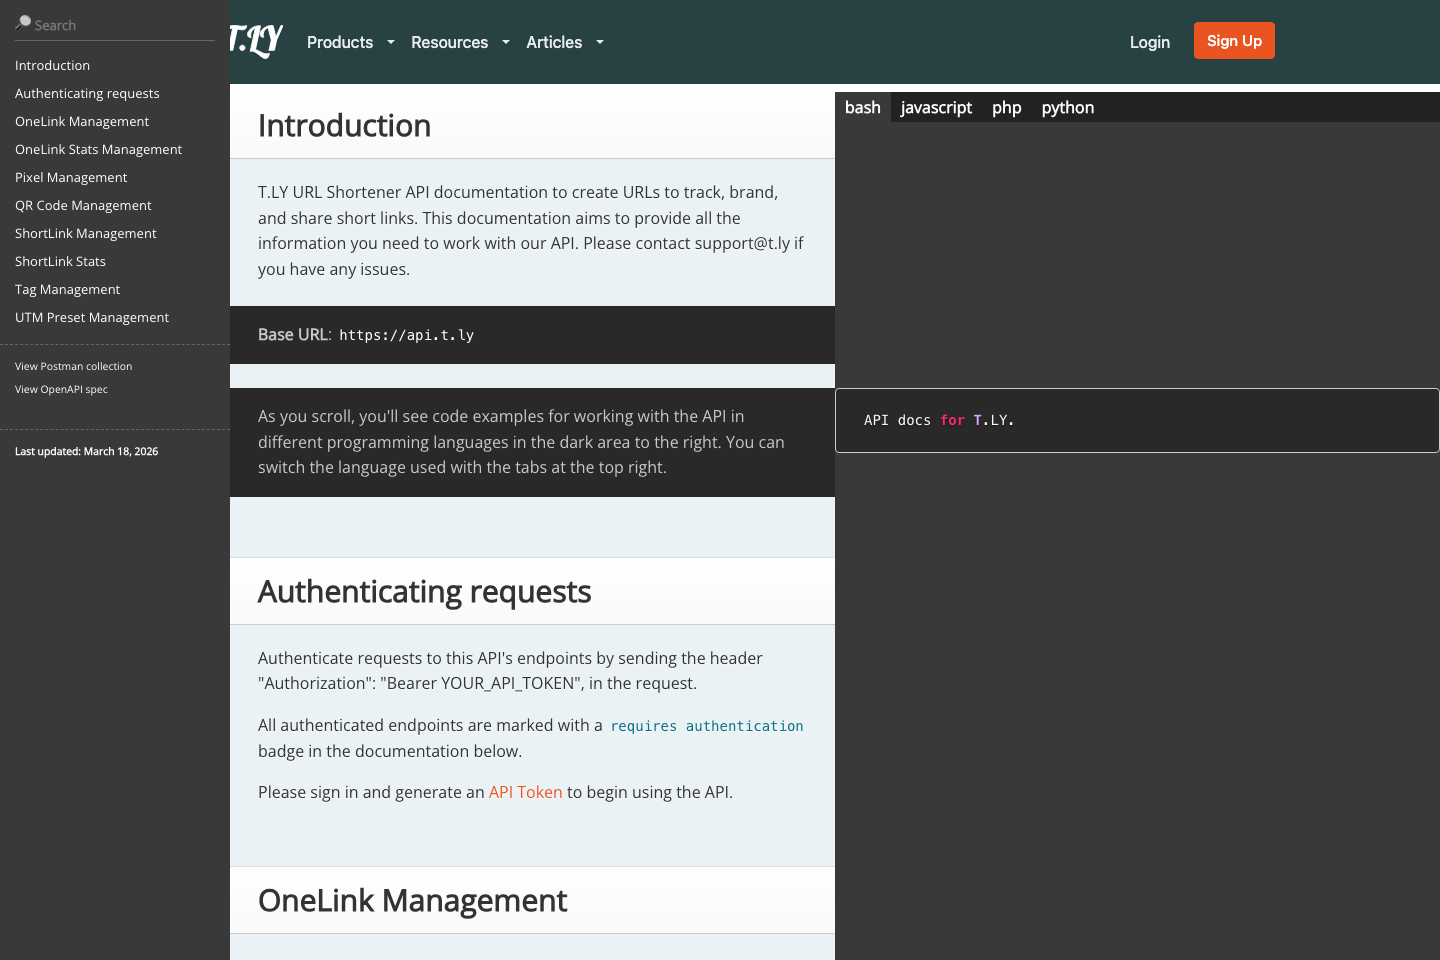Click View Postman collection link
The image size is (1440, 960).
[73, 366]
